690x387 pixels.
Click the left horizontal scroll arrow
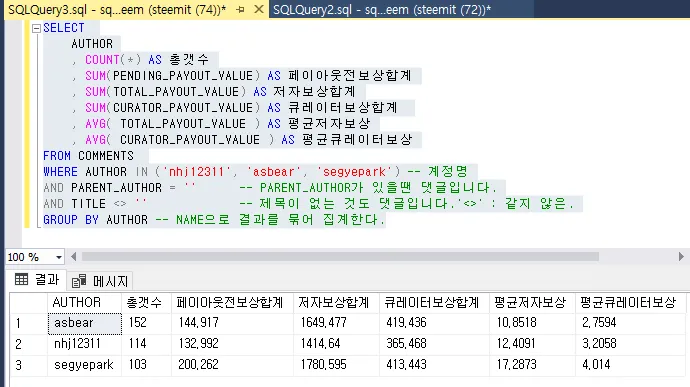click(x=73, y=257)
